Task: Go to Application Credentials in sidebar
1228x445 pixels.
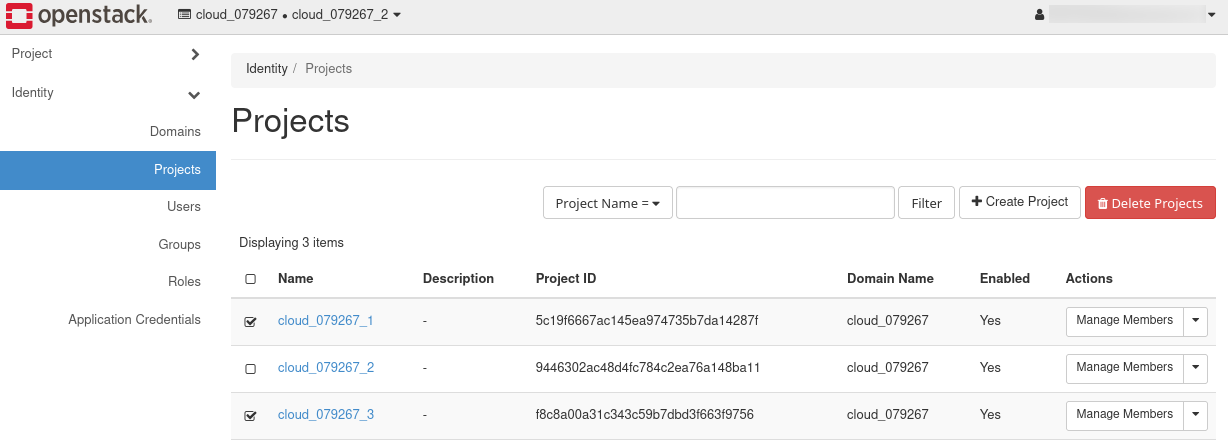Action: click(134, 320)
